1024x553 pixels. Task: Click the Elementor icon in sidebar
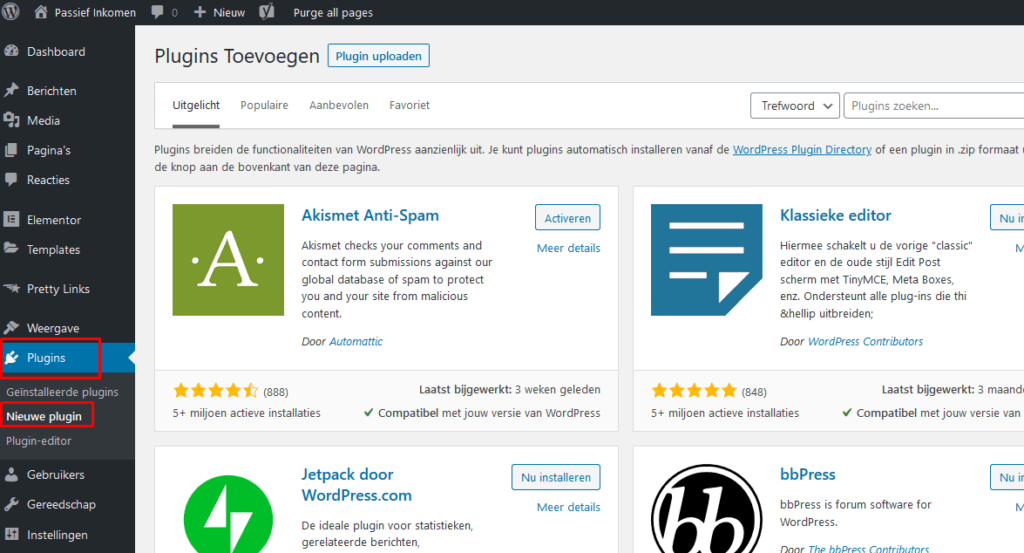(11, 219)
